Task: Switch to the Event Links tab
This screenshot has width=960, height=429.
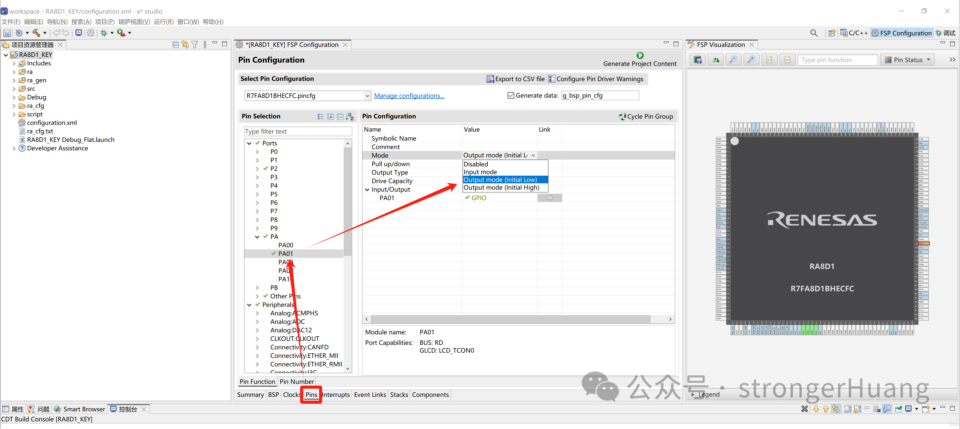Action: [370, 395]
